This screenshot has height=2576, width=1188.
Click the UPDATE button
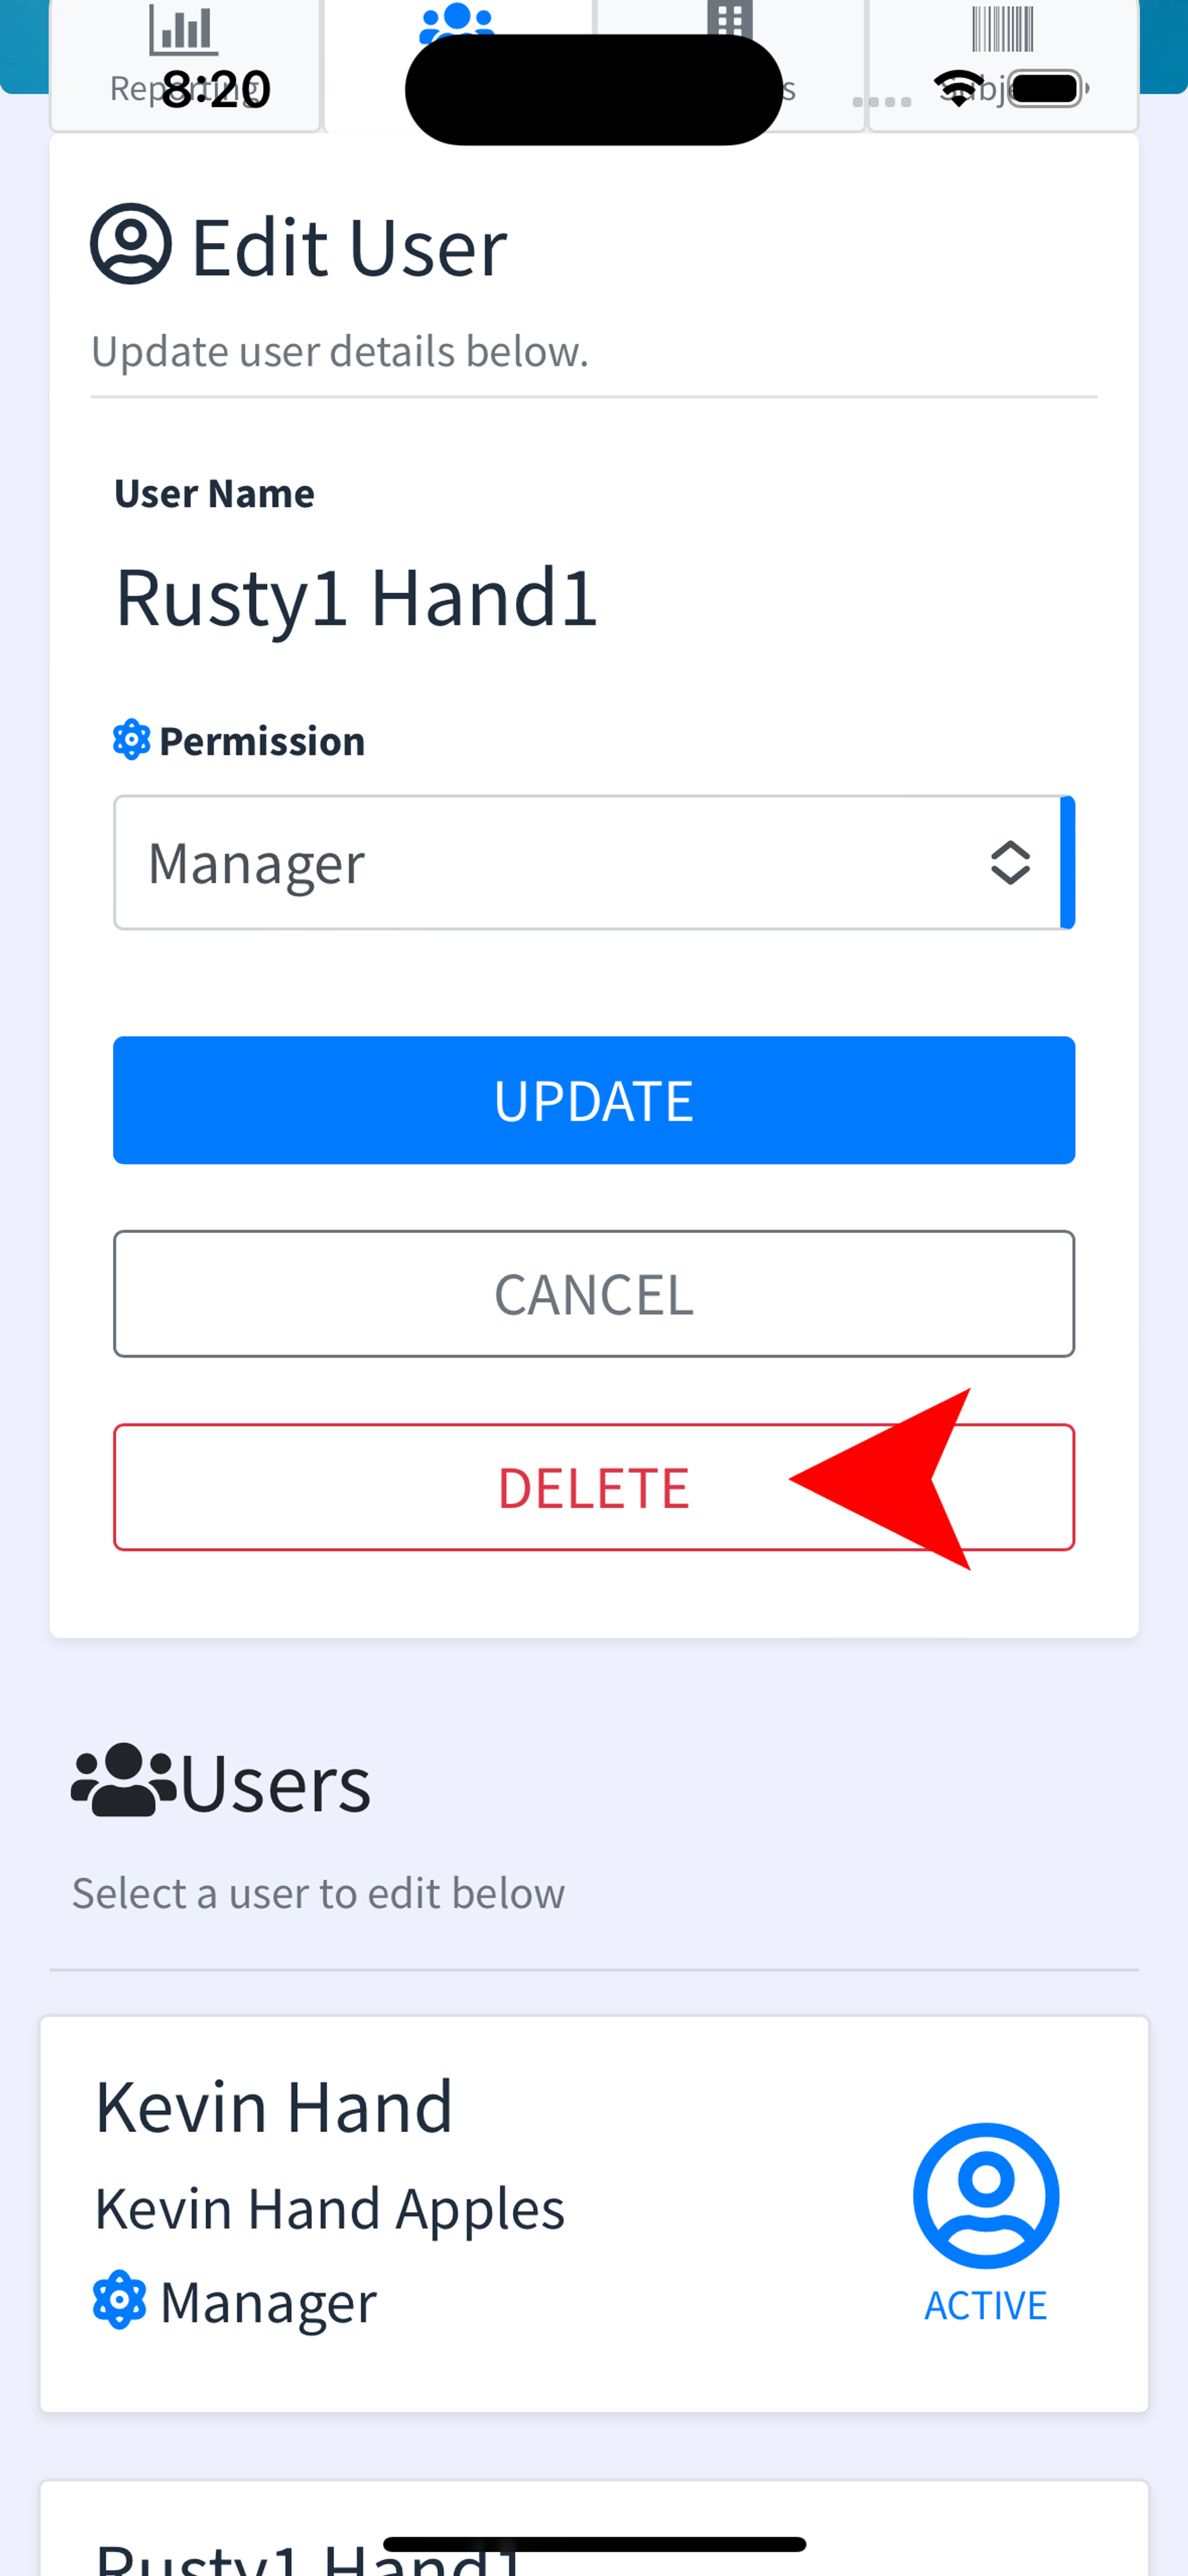point(594,1100)
